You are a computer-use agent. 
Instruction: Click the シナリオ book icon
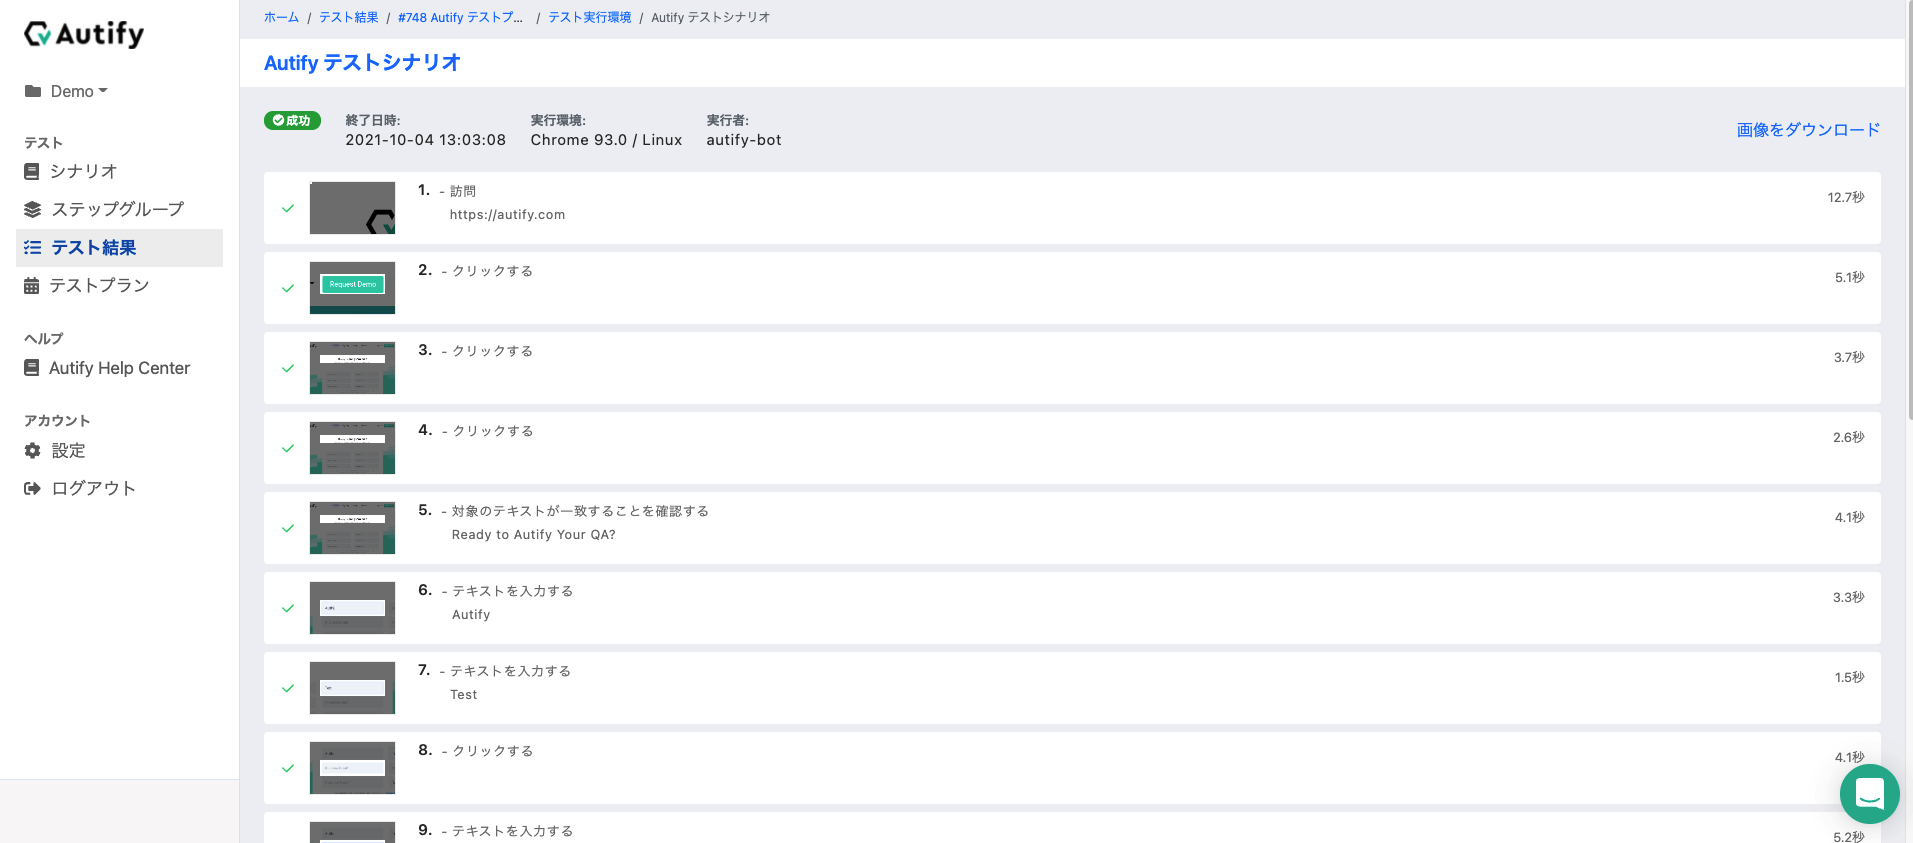pos(32,171)
